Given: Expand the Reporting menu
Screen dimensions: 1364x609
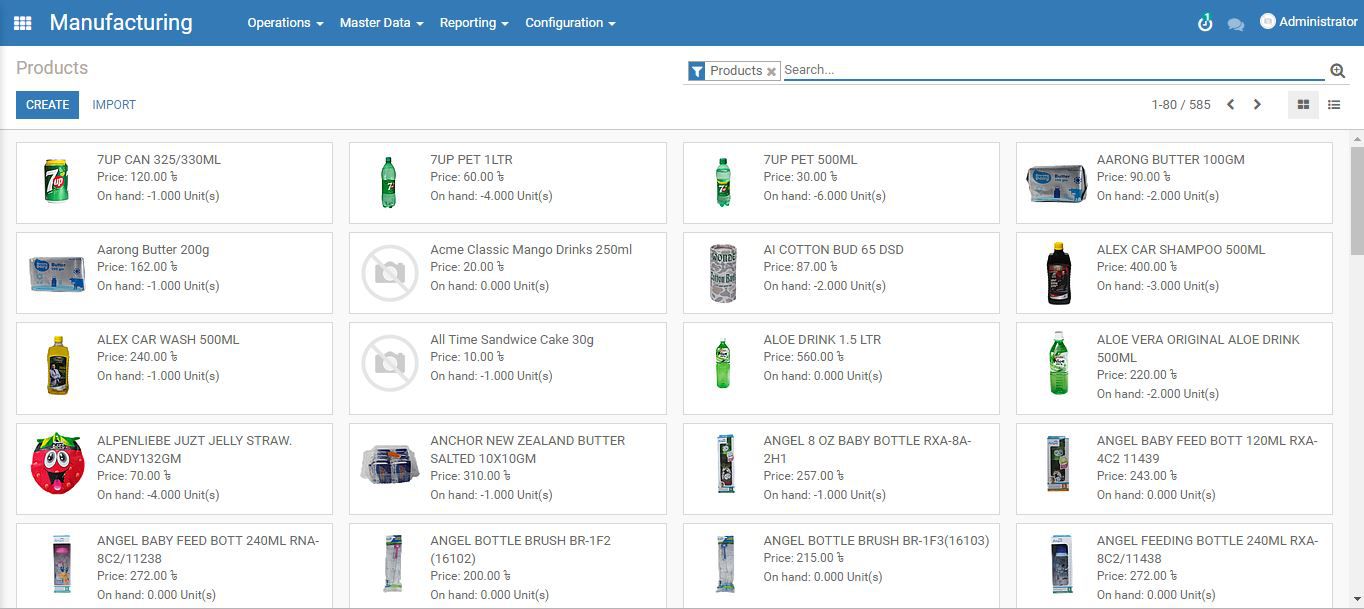Looking at the screenshot, I should tap(474, 22).
